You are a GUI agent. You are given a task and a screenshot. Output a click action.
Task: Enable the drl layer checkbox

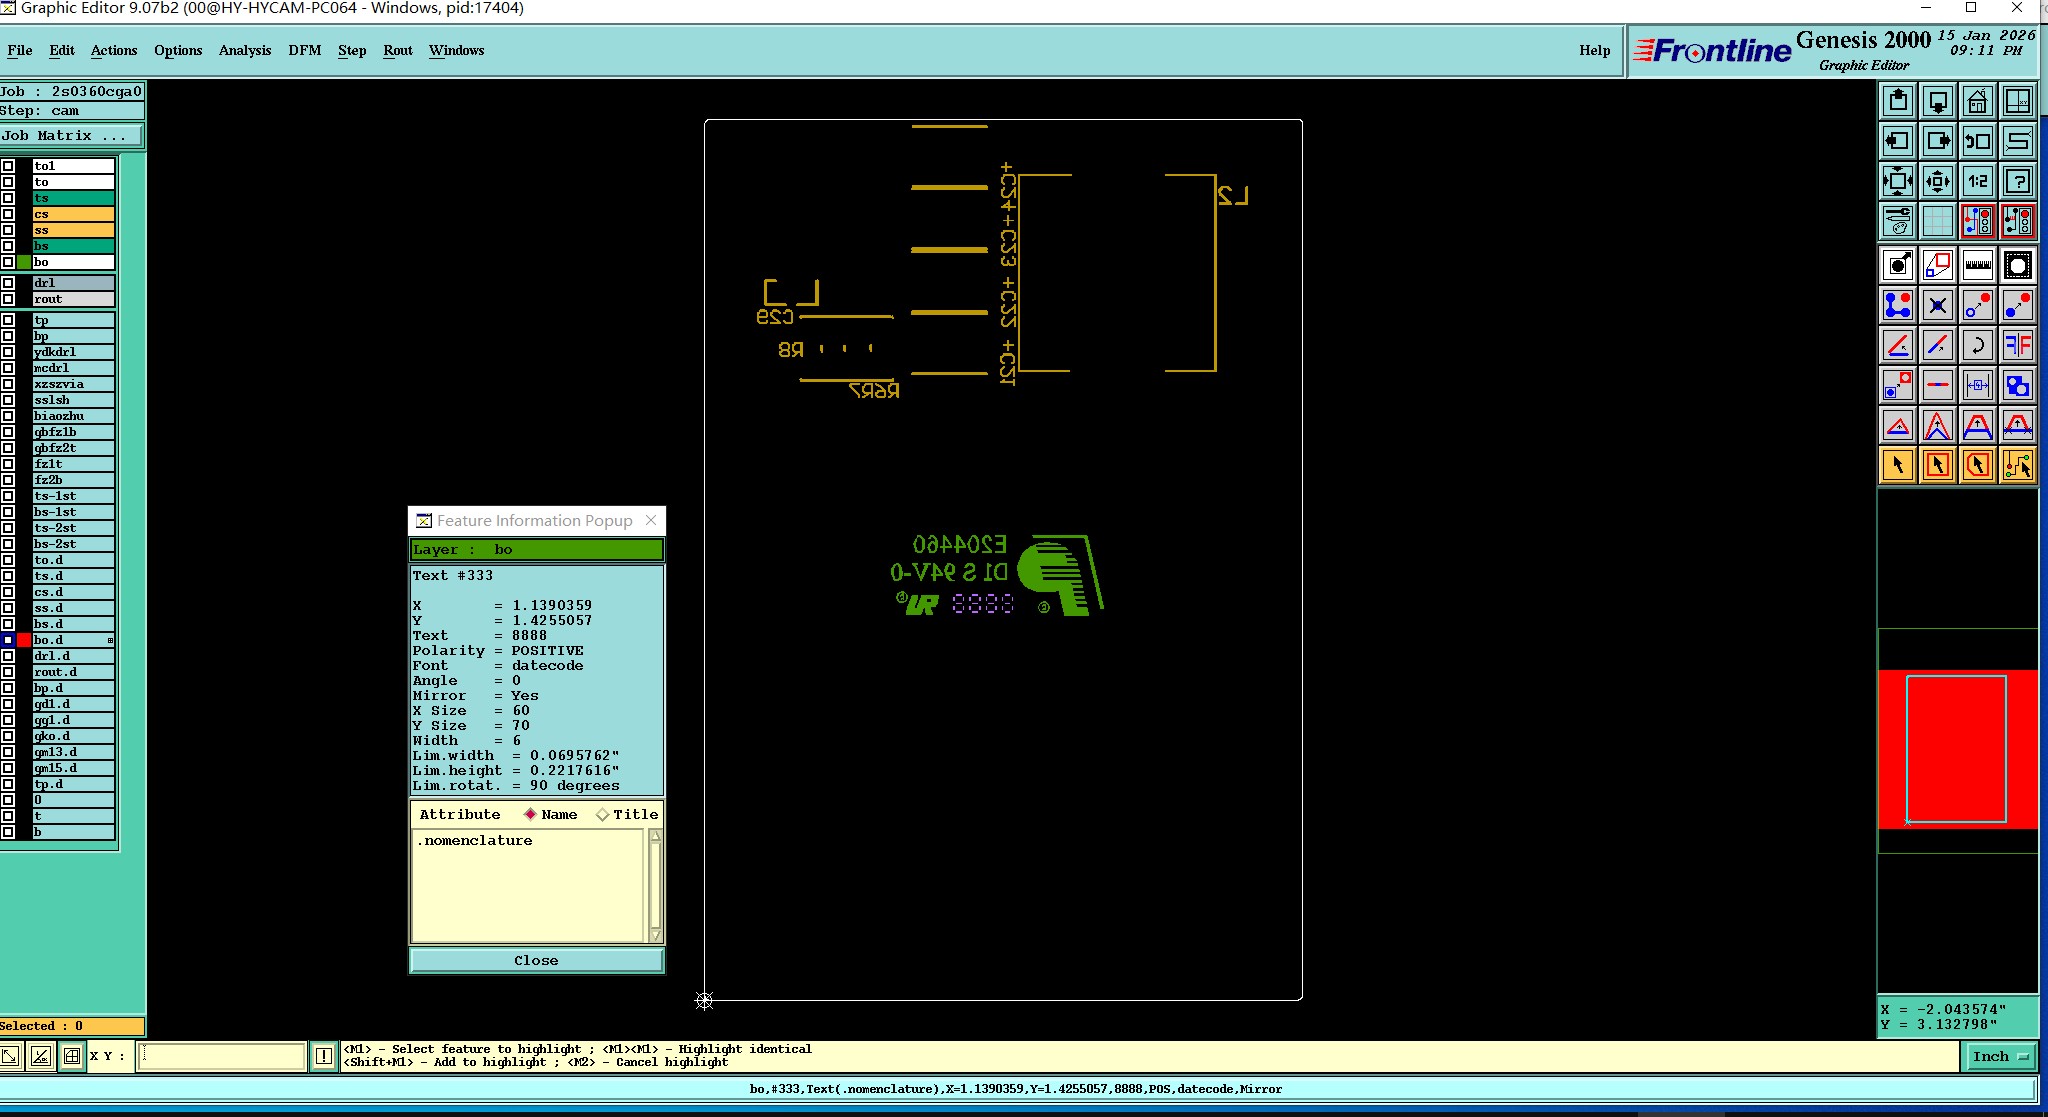tap(8, 283)
